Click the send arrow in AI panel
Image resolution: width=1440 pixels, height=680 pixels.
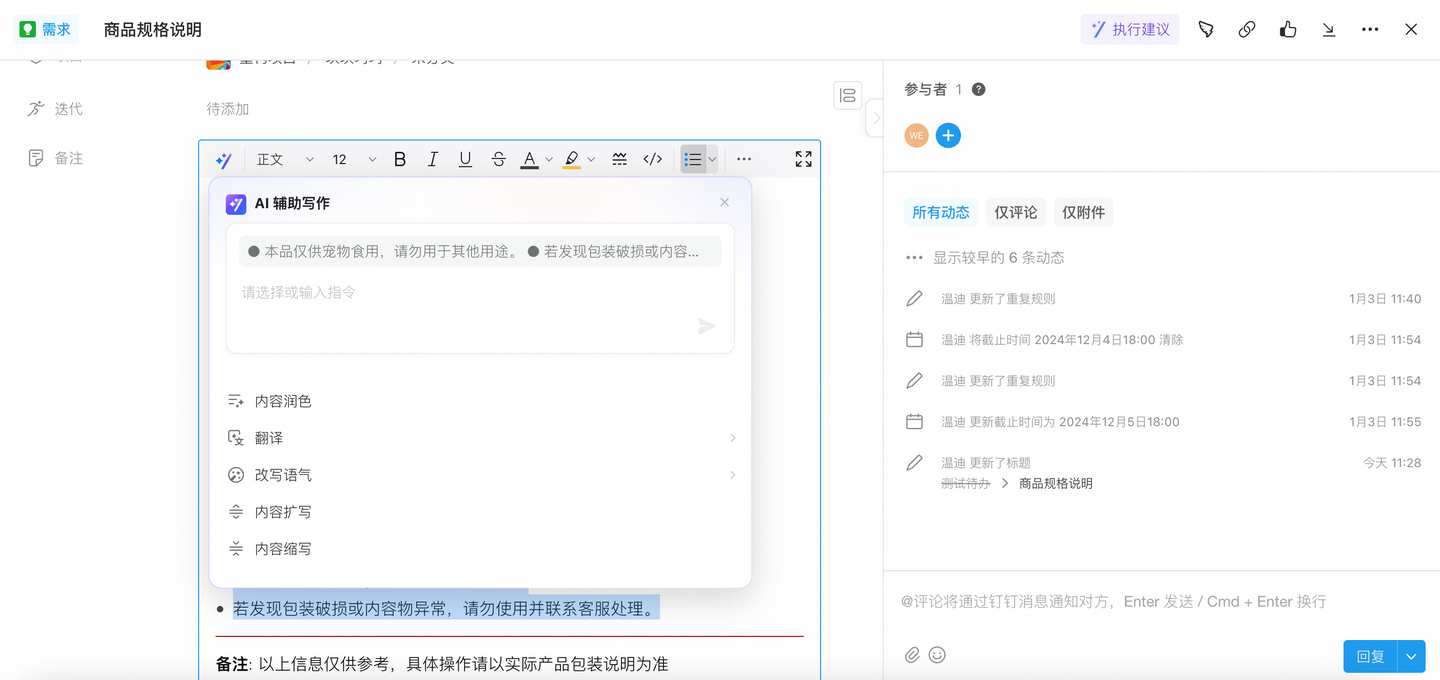(706, 326)
